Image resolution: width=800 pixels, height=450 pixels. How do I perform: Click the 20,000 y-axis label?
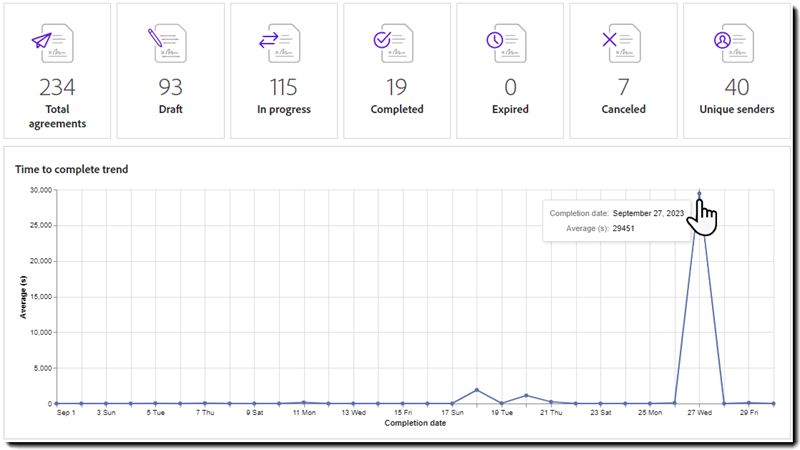(41, 261)
